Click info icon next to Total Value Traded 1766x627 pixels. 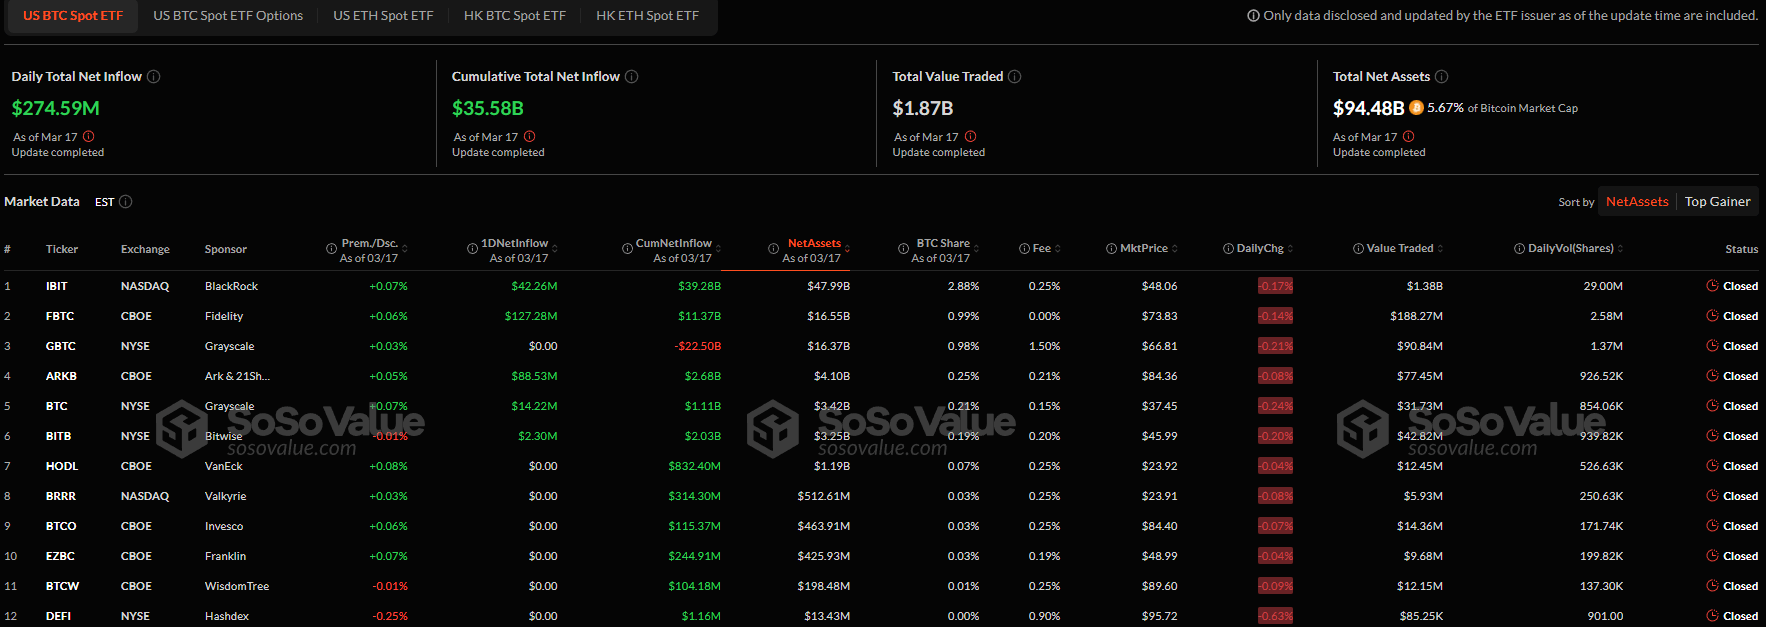(x=1015, y=77)
